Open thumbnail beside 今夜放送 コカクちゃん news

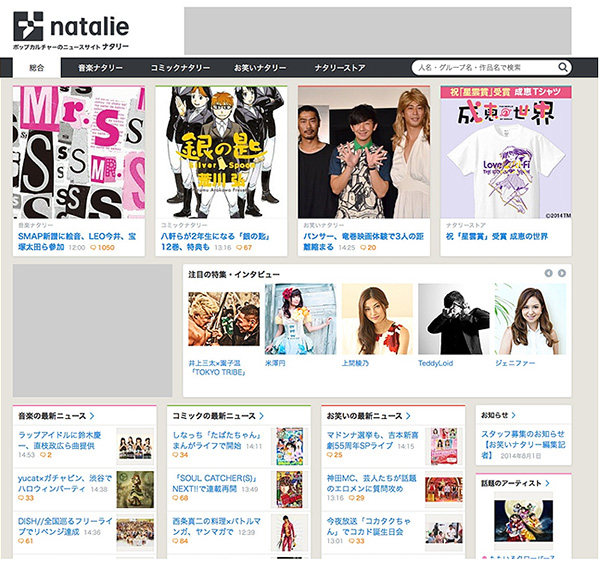point(444,533)
